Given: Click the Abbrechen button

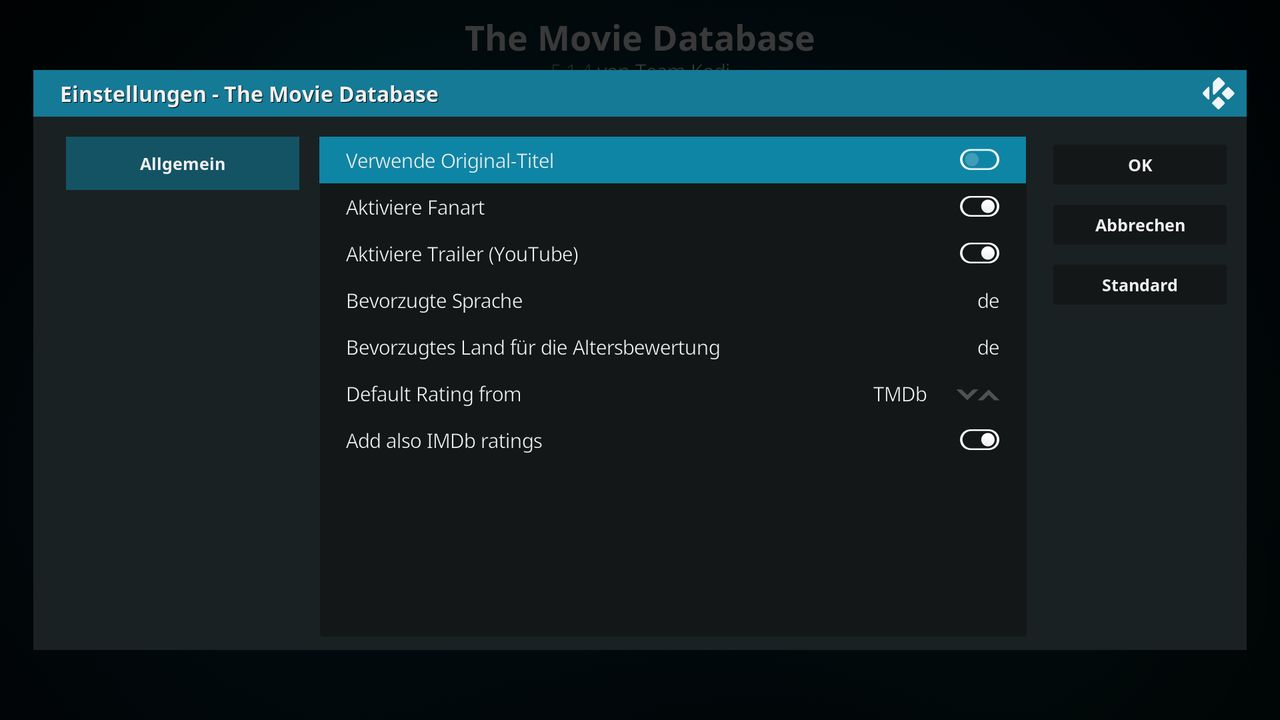Looking at the screenshot, I should pos(1140,225).
